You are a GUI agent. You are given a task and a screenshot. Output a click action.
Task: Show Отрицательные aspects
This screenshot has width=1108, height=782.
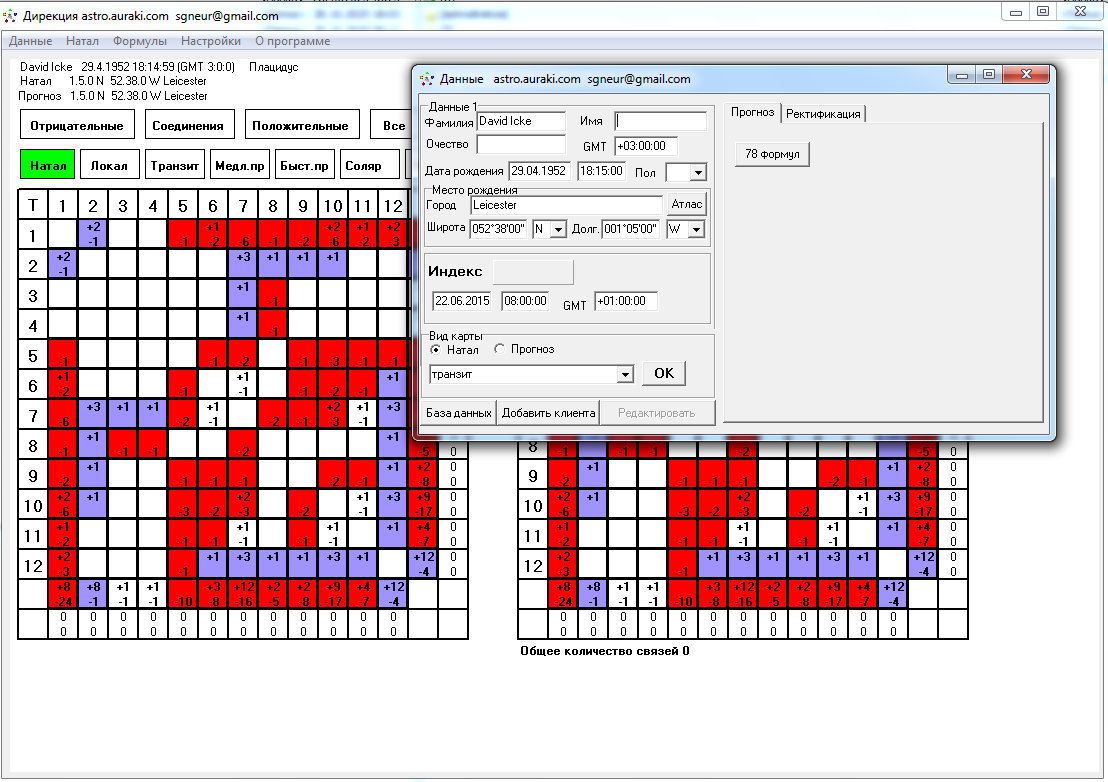pyautogui.click(x=77, y=126)
